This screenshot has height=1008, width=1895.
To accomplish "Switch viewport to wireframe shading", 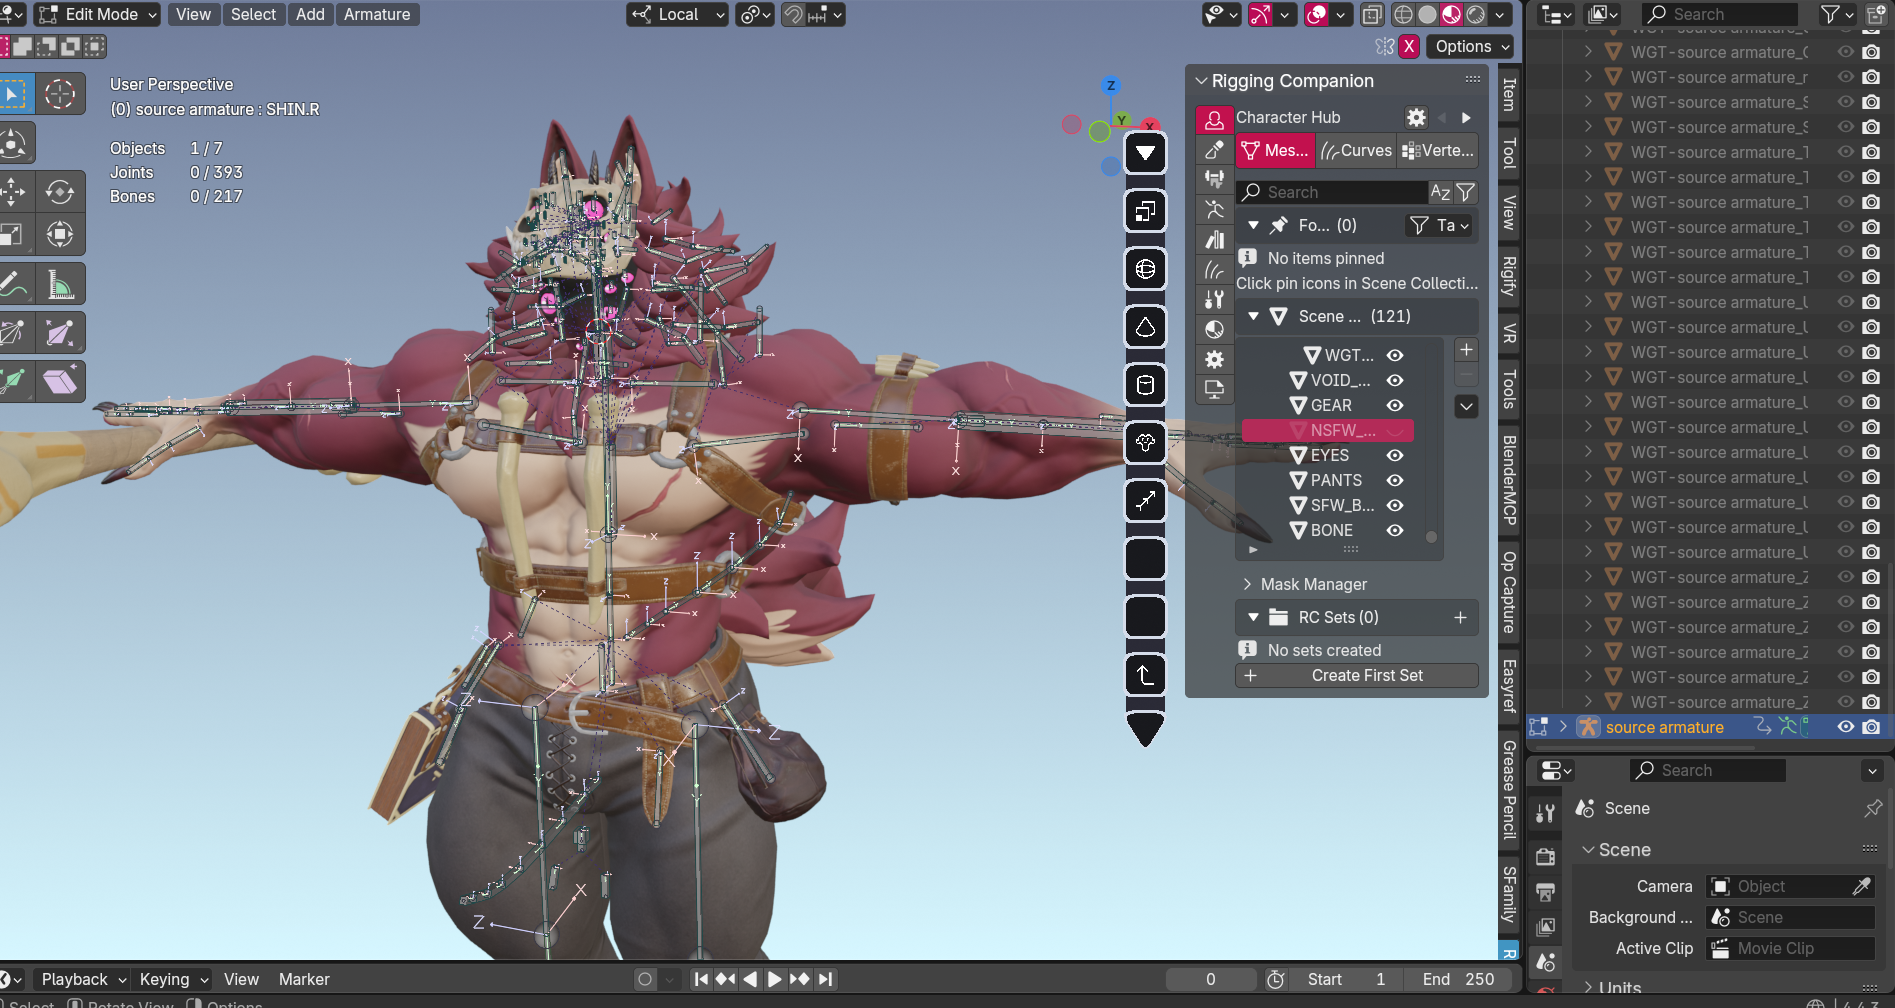I will tap(1403, 14).
